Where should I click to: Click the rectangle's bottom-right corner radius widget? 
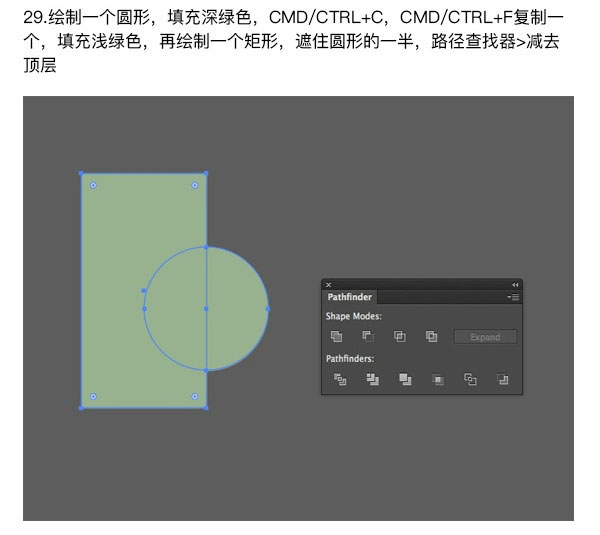(x=195, y=396)
